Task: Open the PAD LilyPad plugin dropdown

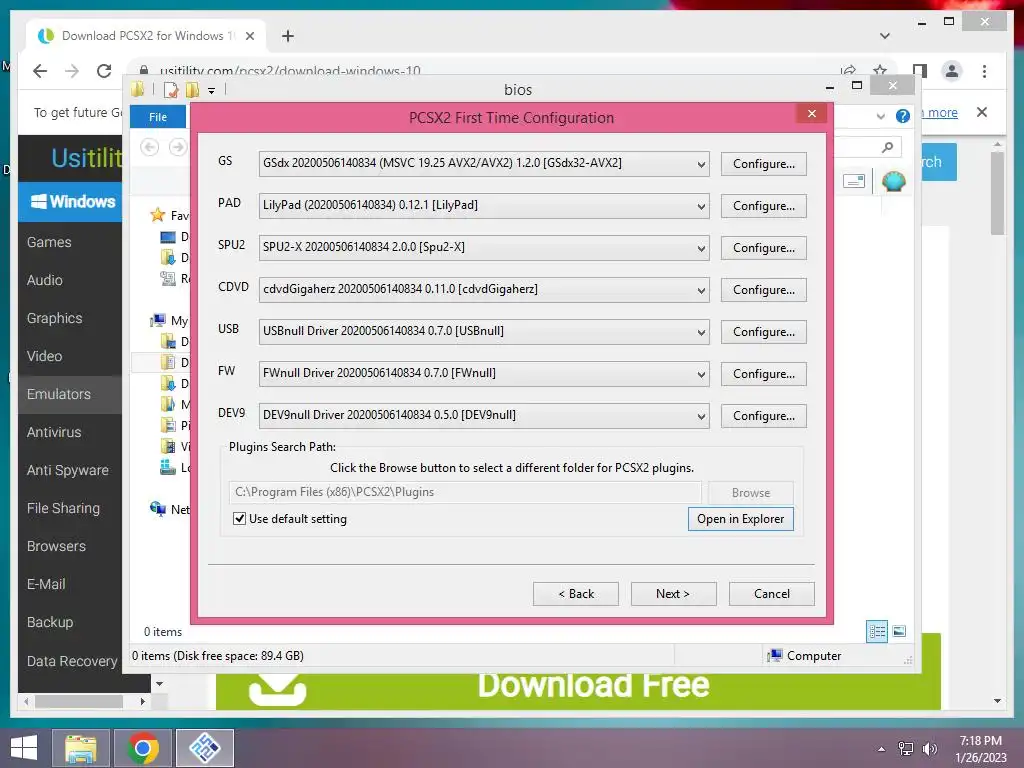Action: (483, 206)
